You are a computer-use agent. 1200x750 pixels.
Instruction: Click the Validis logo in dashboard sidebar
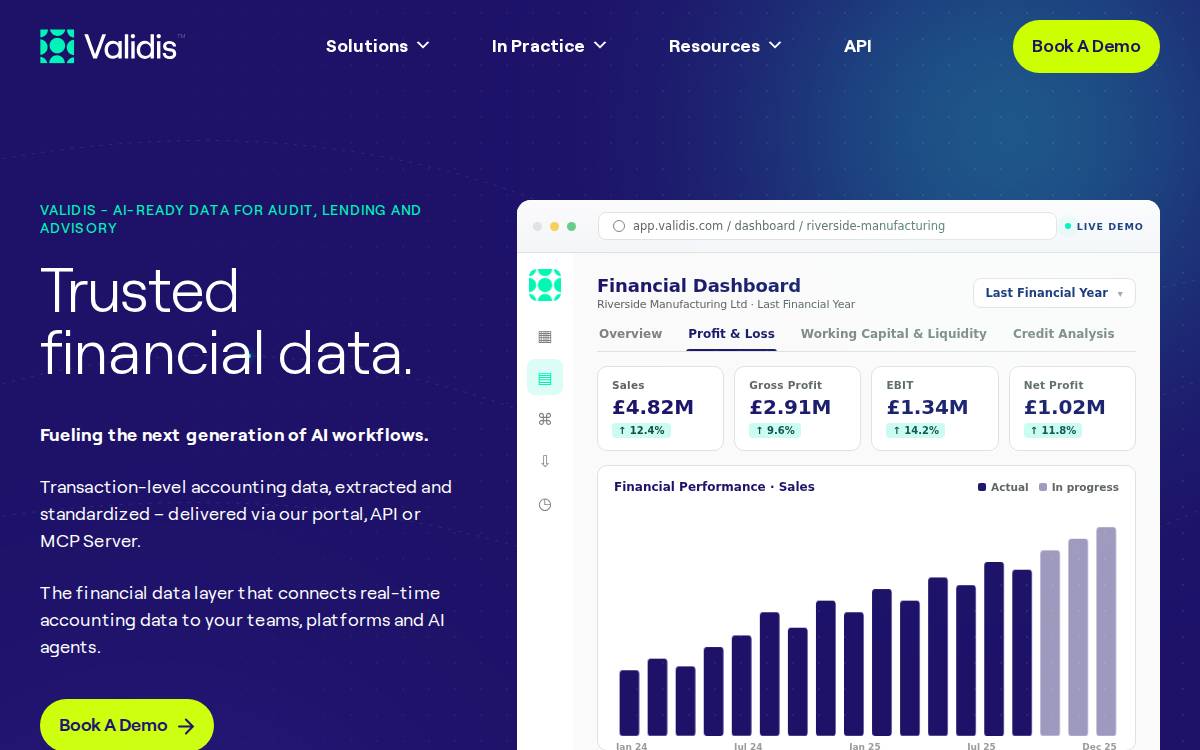click(545, 285)
